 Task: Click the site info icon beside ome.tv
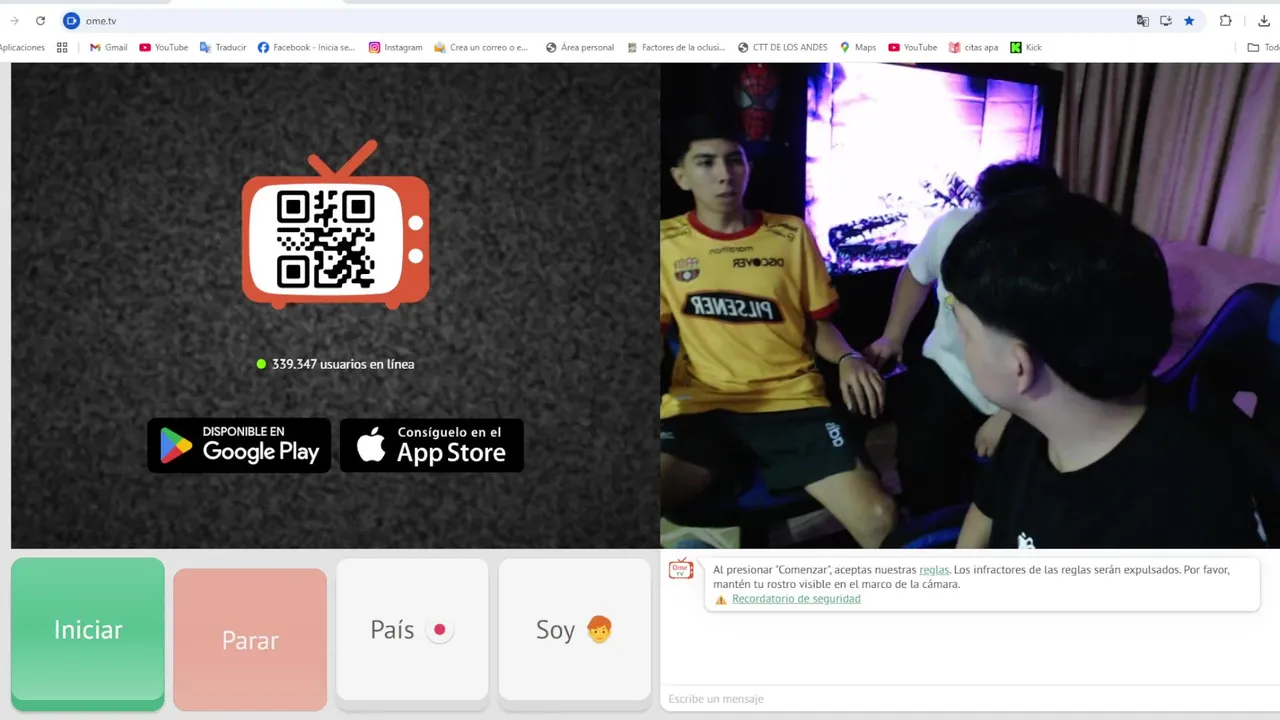71,20
